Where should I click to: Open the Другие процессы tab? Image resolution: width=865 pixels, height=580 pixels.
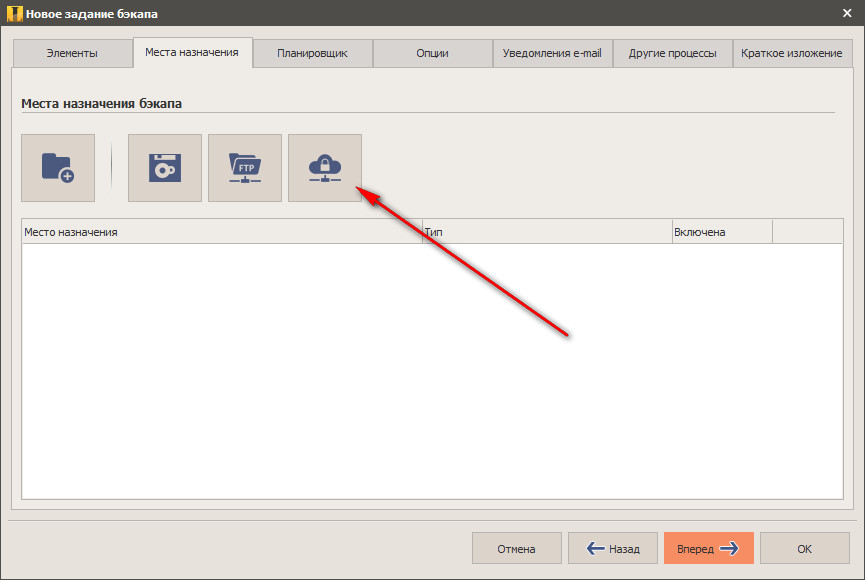(x=672, y=54)
